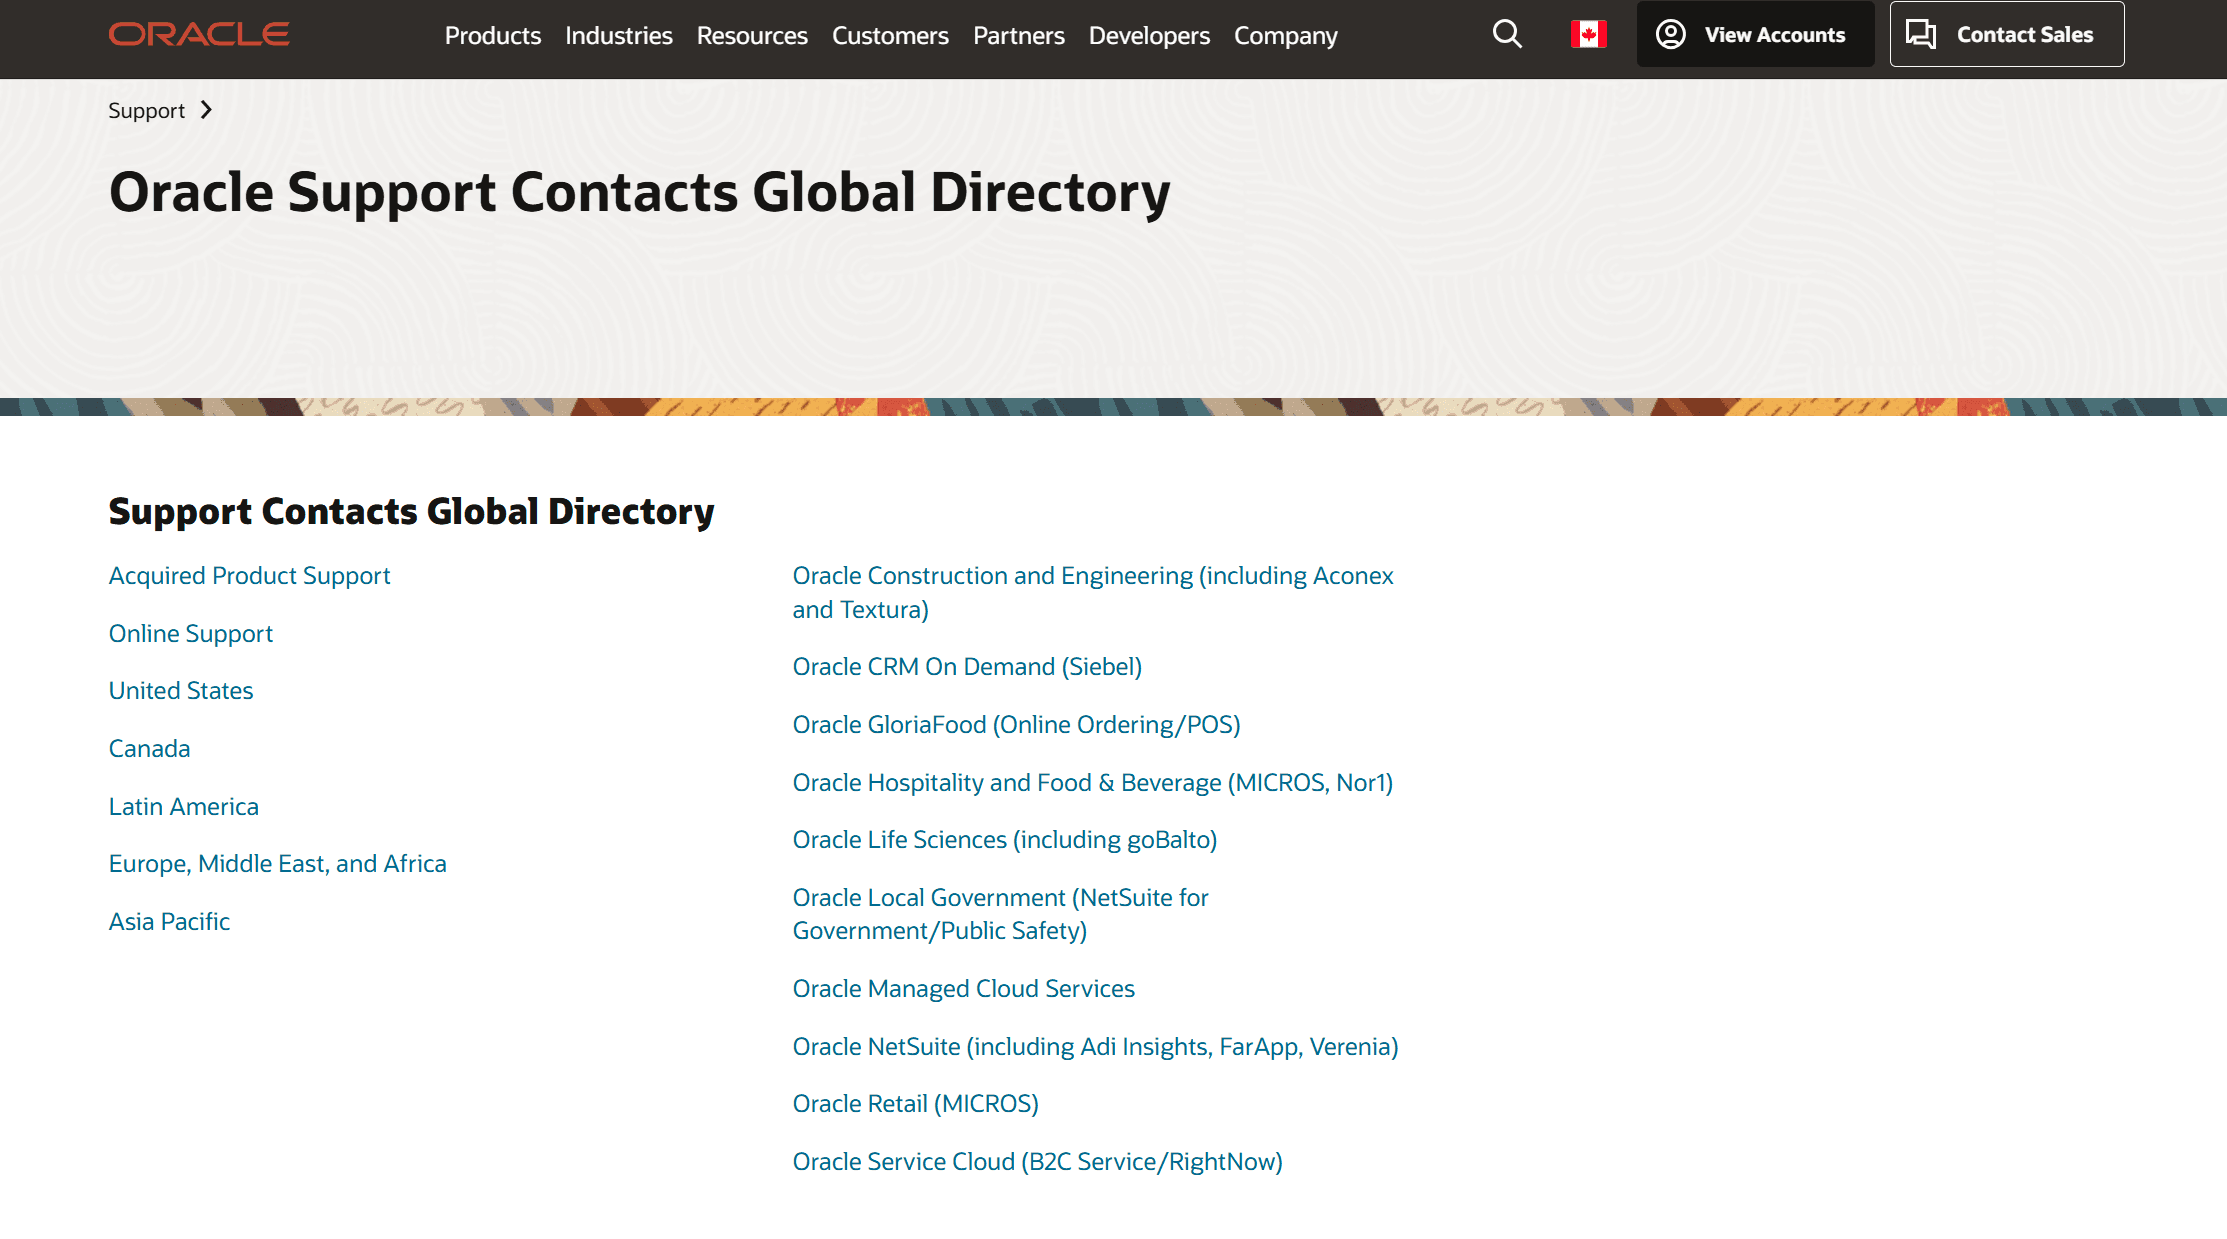Screen dimensions: 2227x1239
Task: Open the search magnifier icon
Action: coord(1507,34)
